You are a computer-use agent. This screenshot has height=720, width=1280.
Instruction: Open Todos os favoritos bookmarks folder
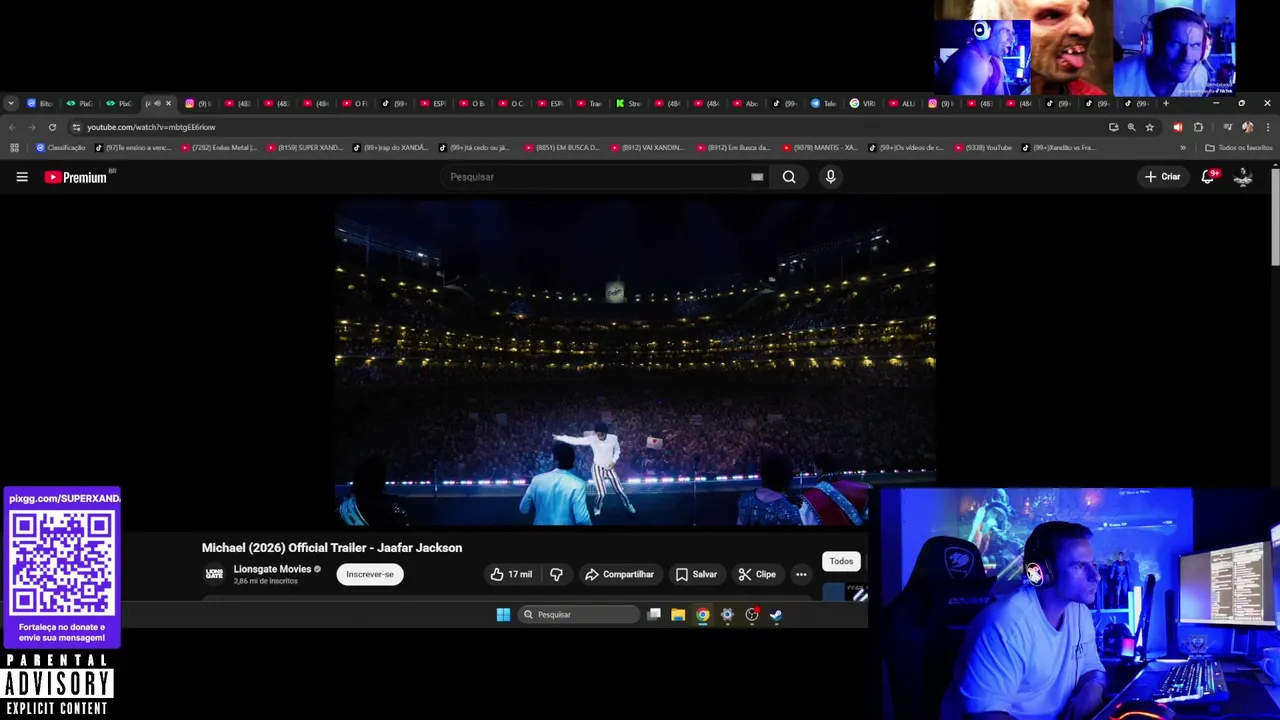point(1239,148)
